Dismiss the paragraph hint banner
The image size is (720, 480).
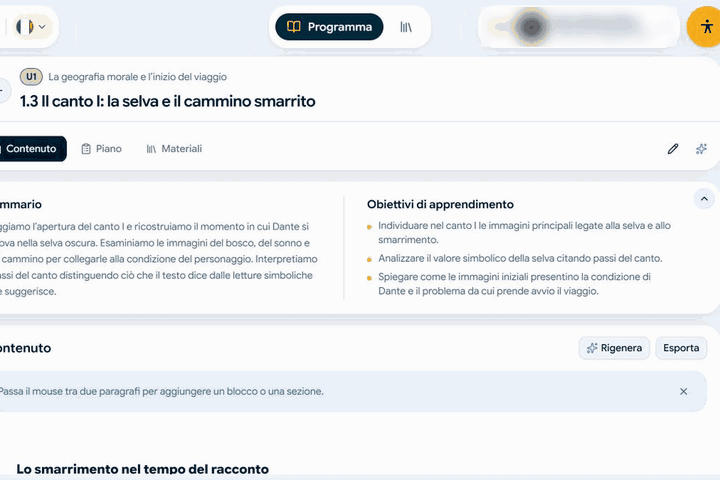point(683,391)
